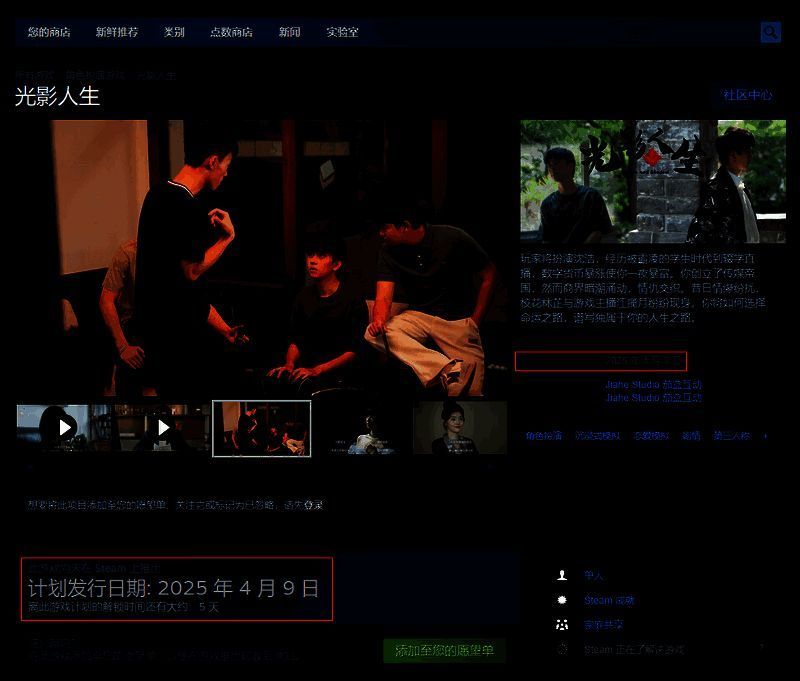The width and height of the screenshot is (800, 681).
Task: Click the 社区中心 community hub button
Action: click(x=747, y=95)
